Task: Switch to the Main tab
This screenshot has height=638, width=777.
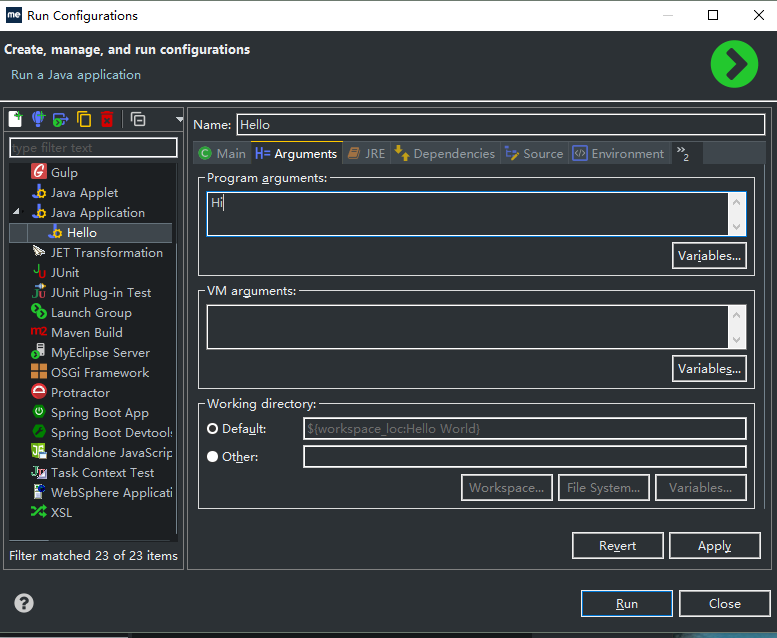Action: pyautogui.click(x=222, y=154)
